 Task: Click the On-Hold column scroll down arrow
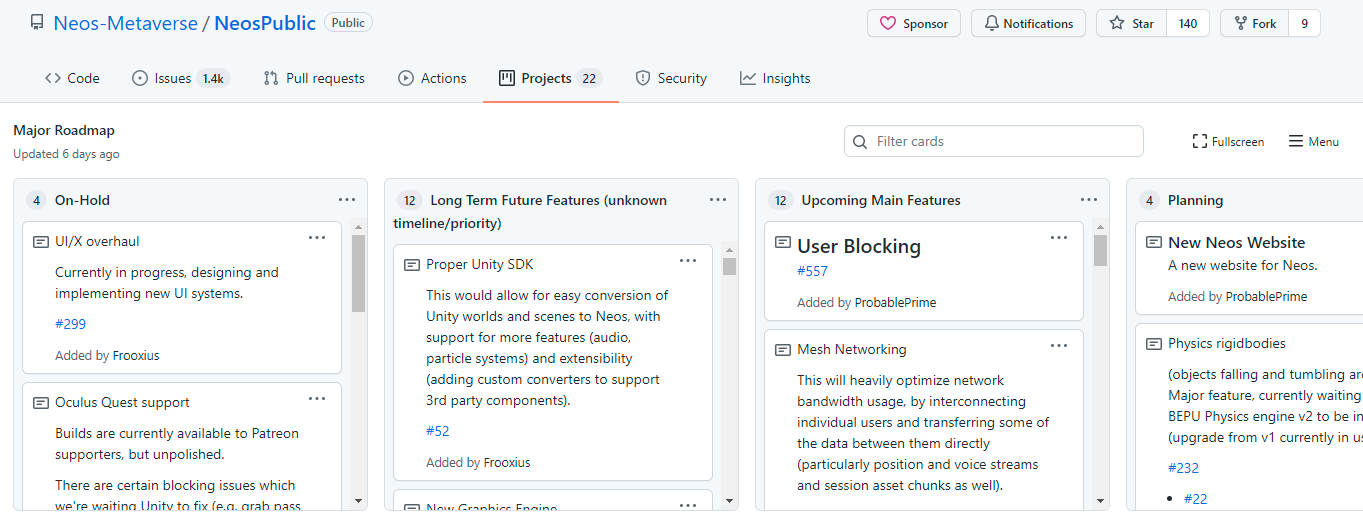(358, 501)
